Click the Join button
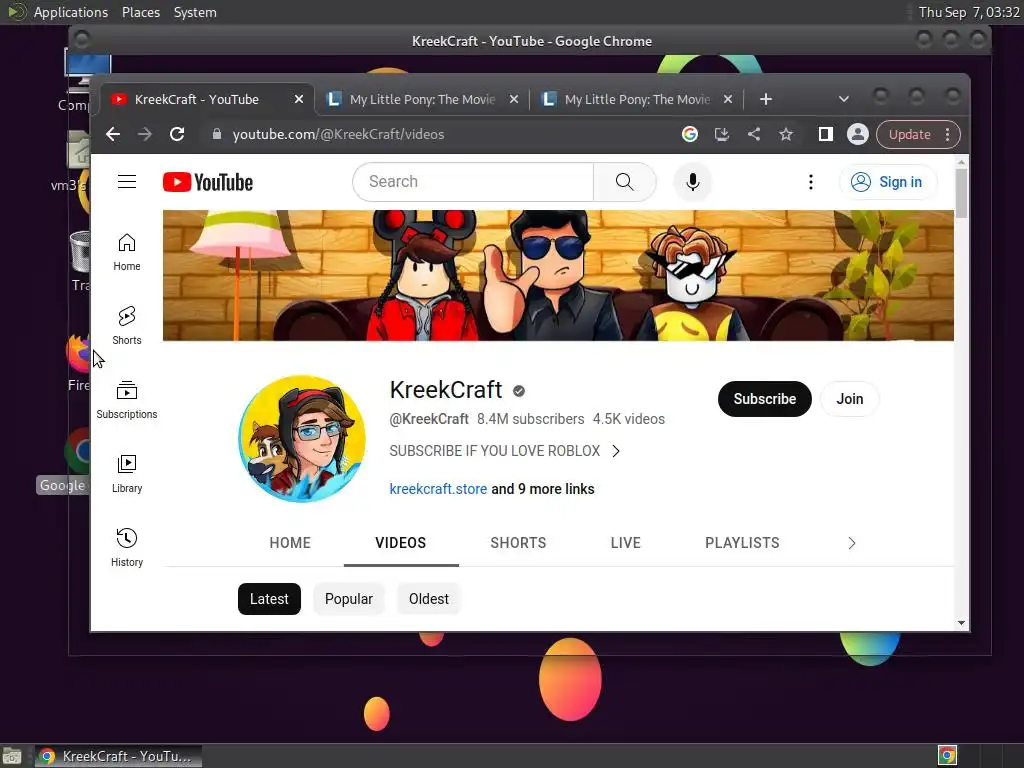1024x768 pixels. pyautogui.click(x=850, y=399)
